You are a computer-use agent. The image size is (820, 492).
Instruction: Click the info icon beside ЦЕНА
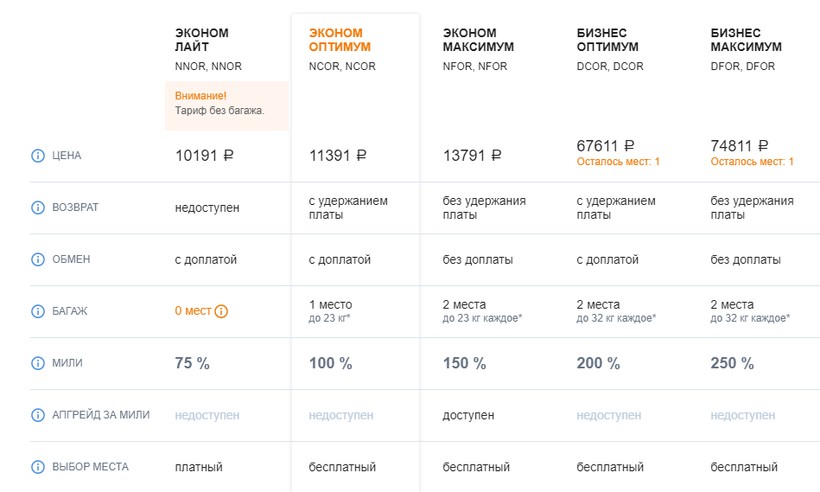(38, 156)
